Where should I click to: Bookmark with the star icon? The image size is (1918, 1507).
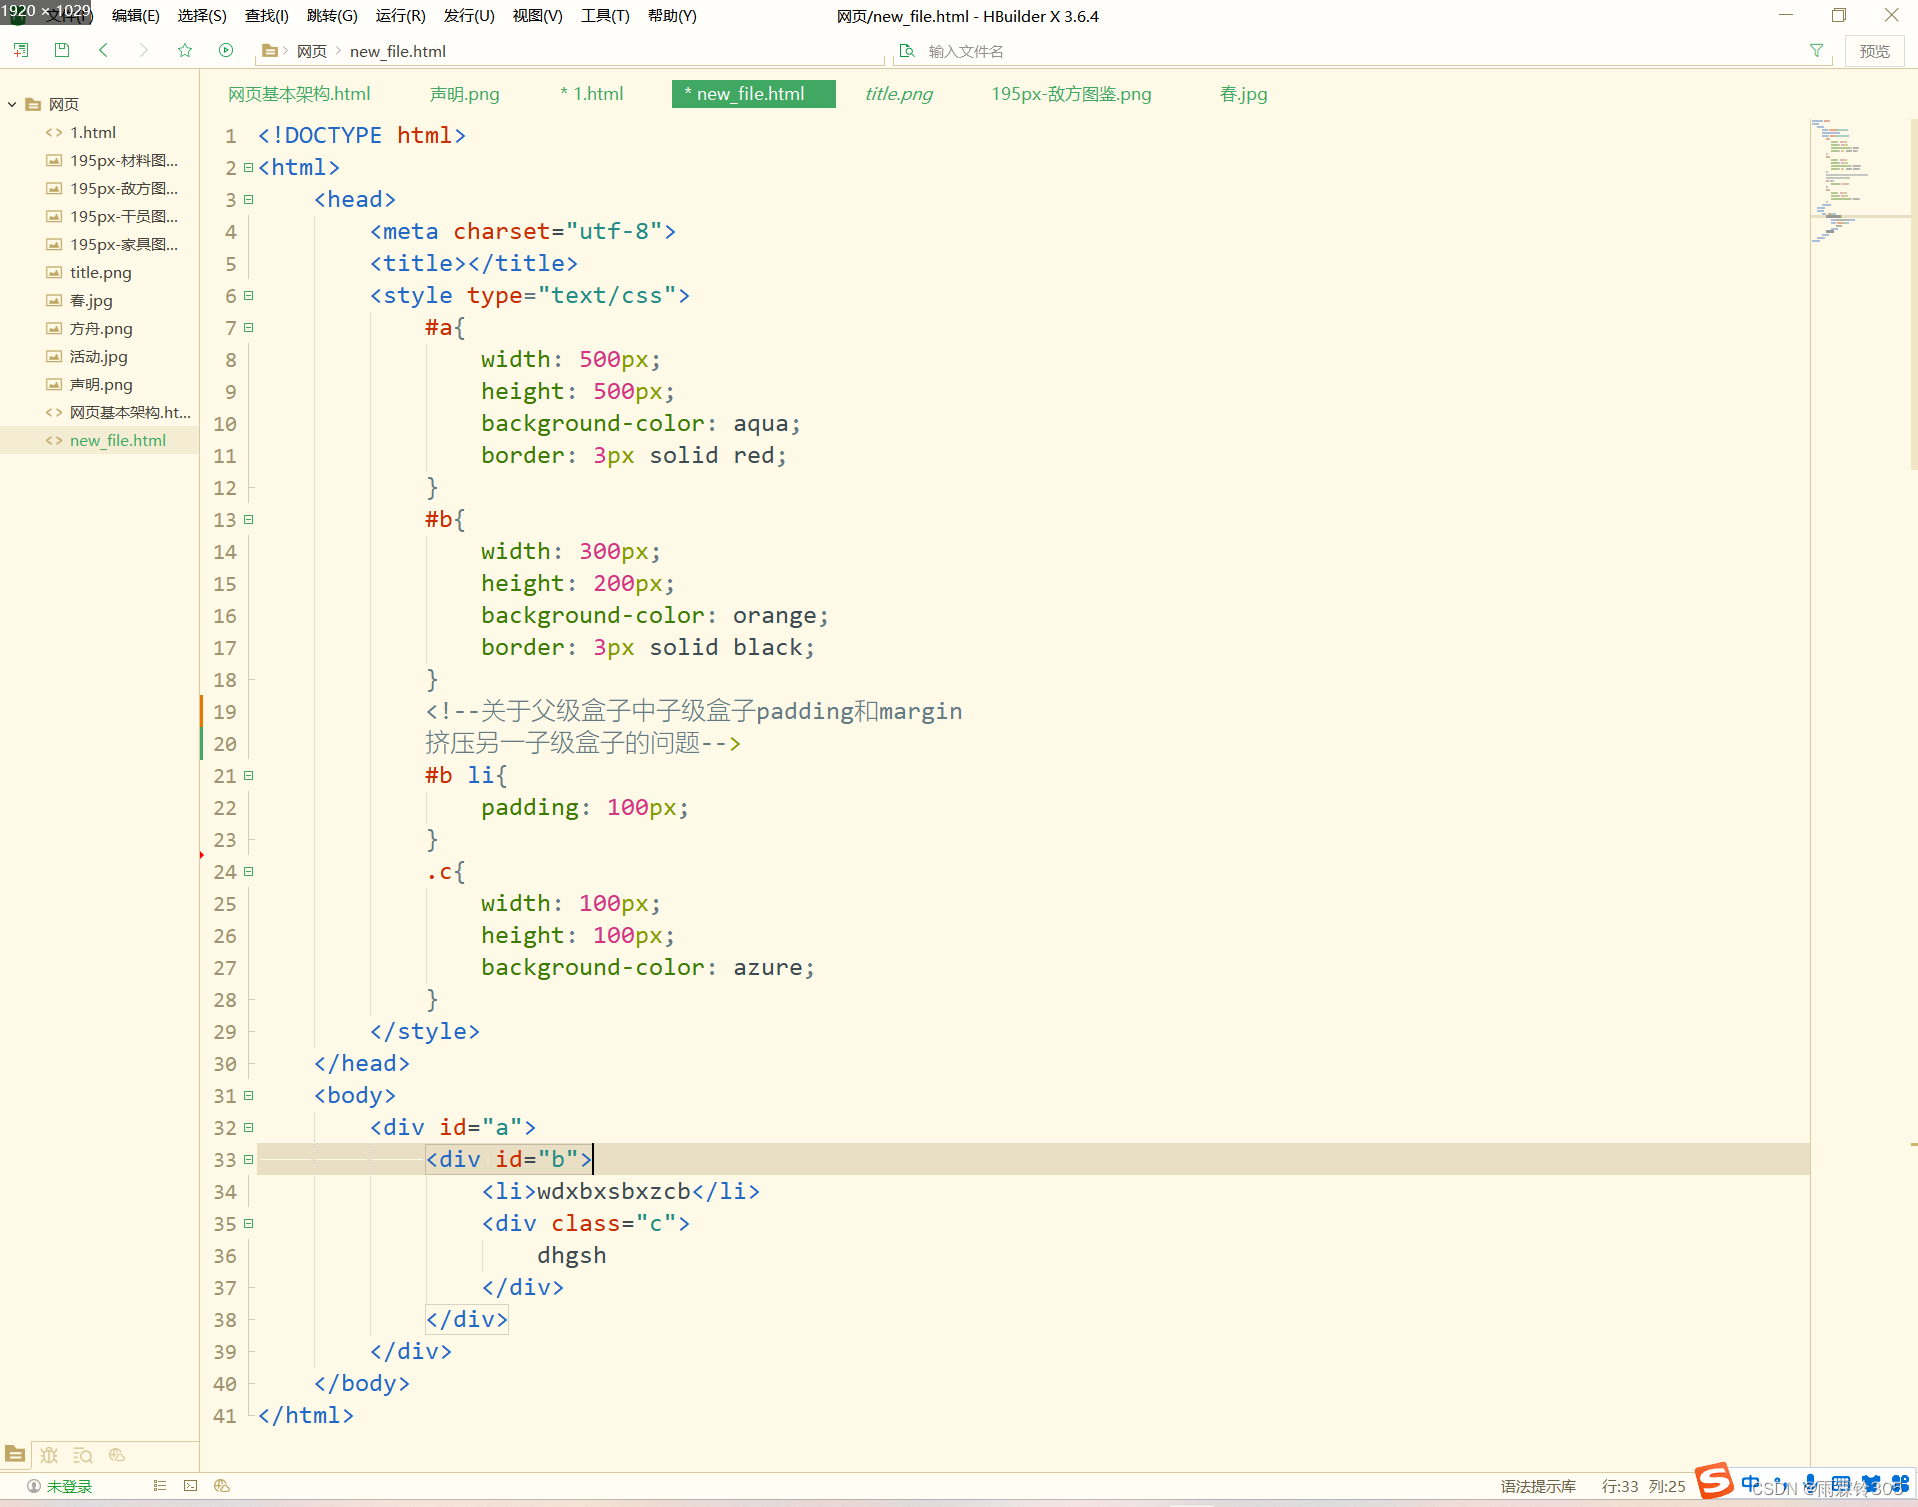185,50
